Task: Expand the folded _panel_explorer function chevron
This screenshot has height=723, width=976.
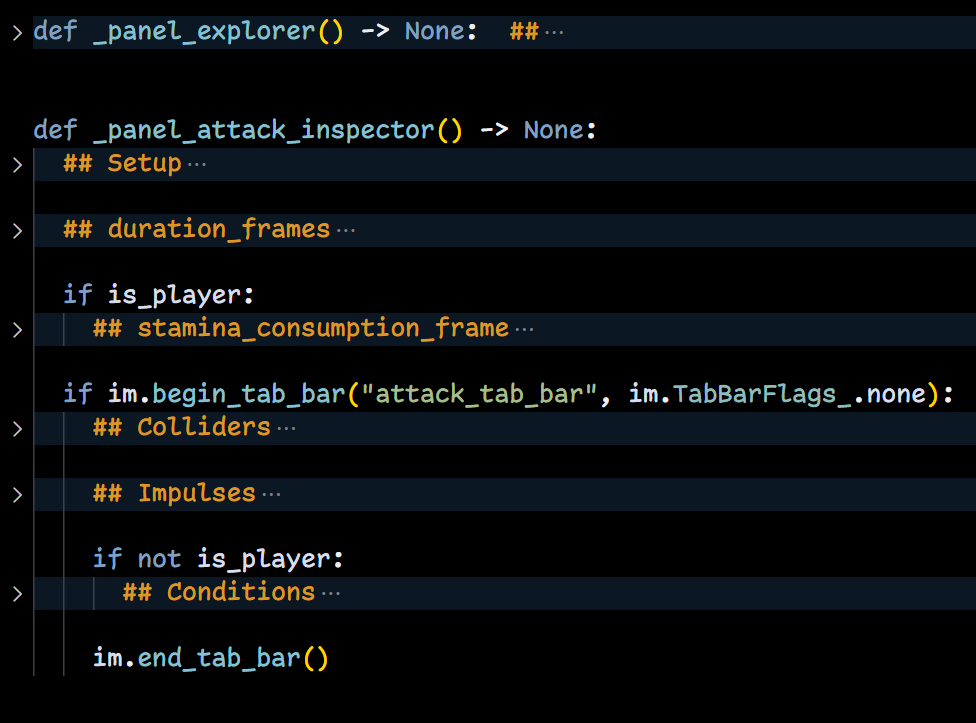Action: [x=16, y=32]
